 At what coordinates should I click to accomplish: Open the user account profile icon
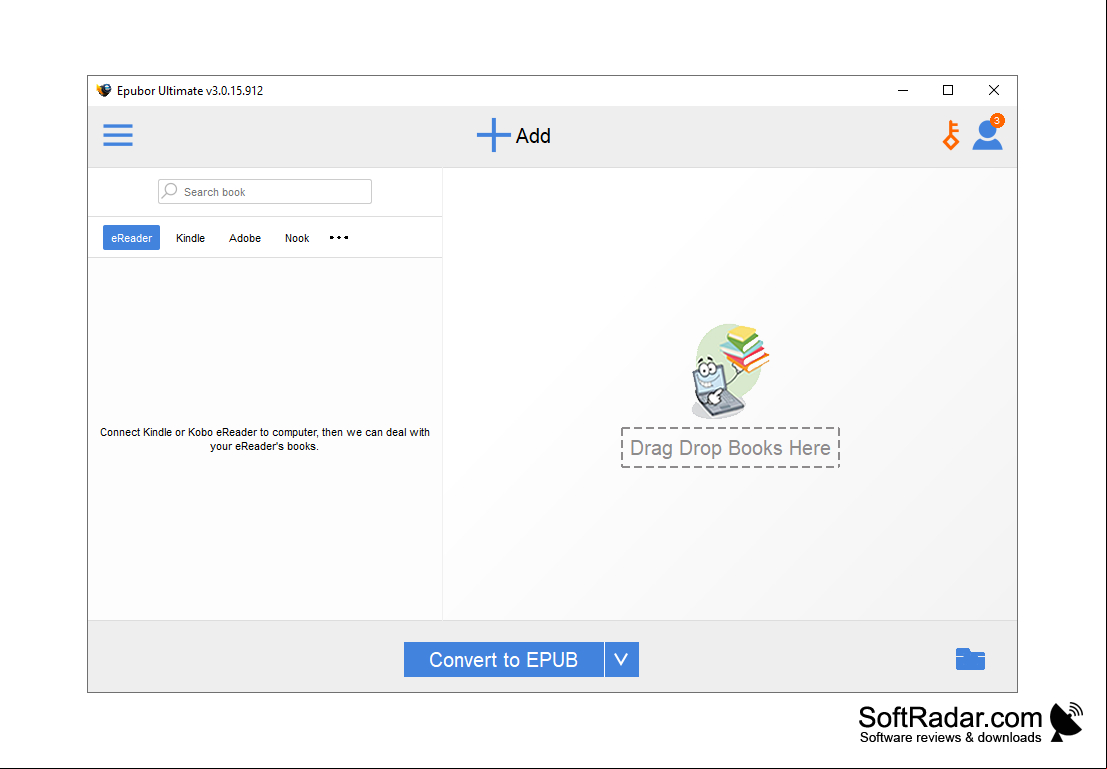988,134
